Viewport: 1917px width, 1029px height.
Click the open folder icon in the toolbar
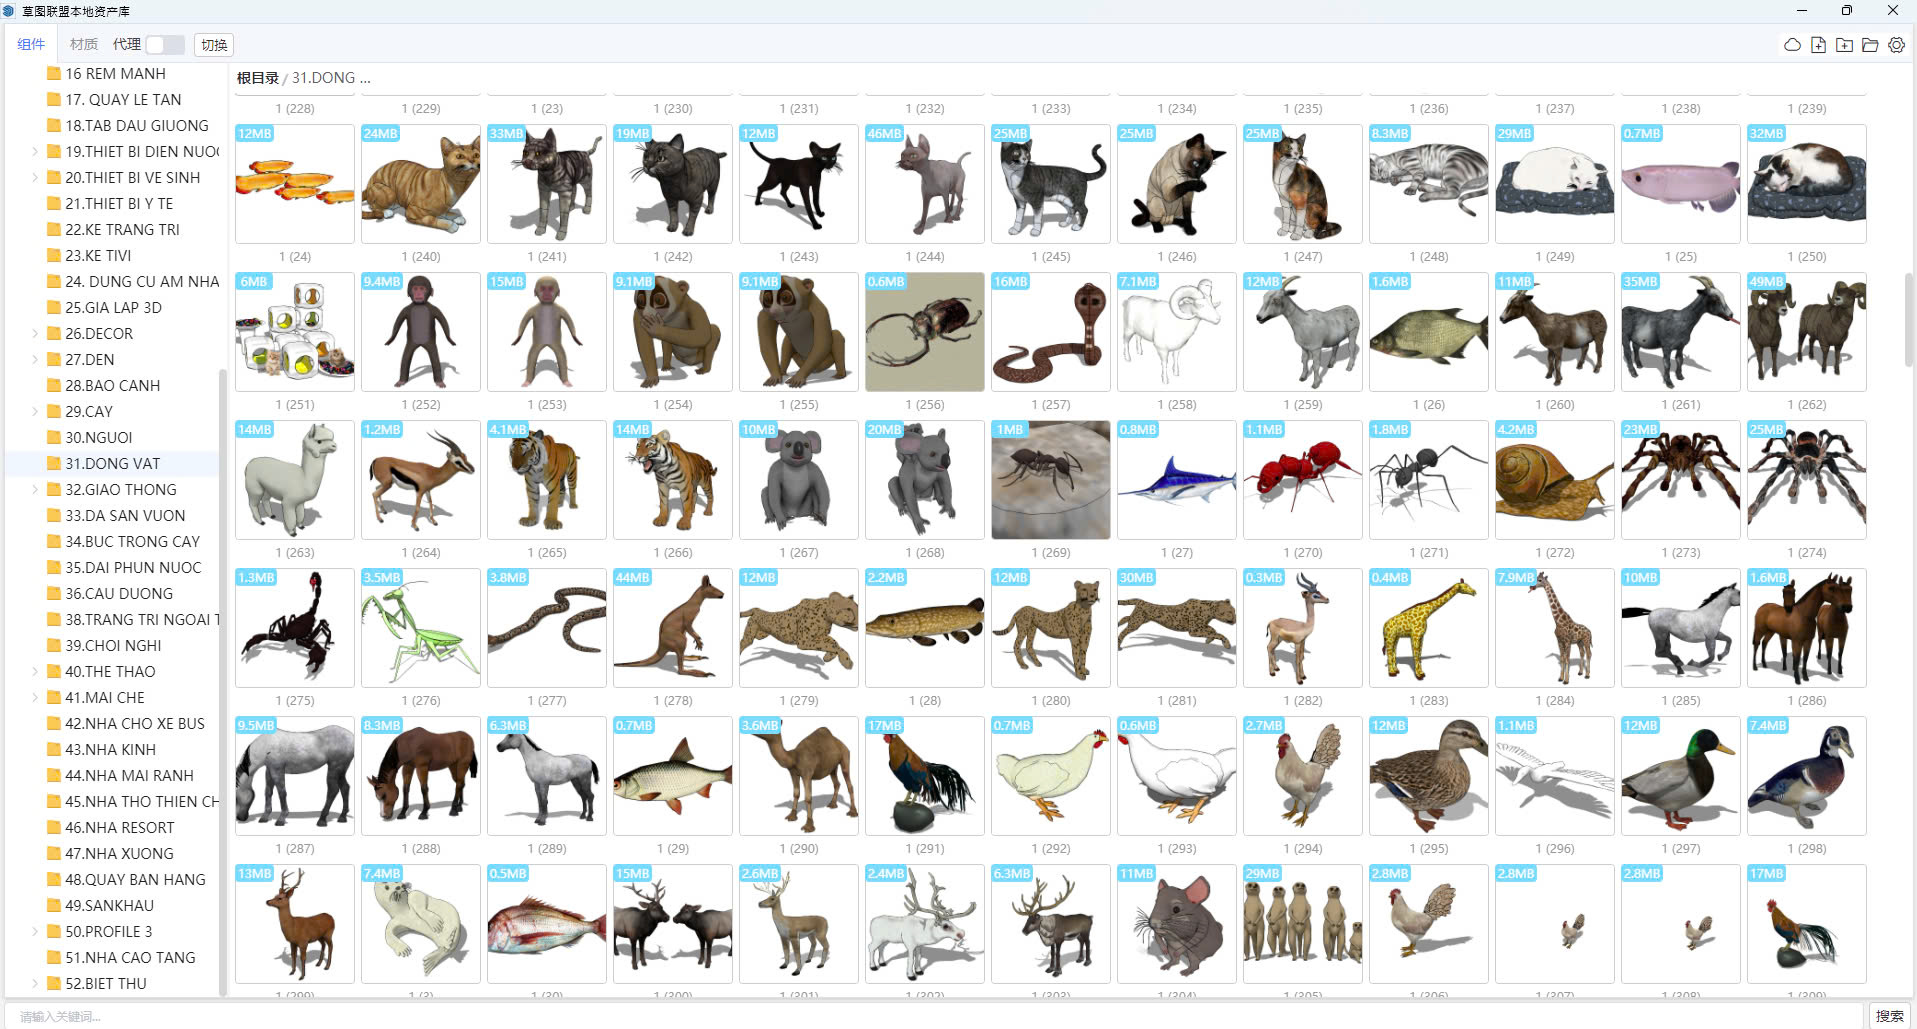1870,45
